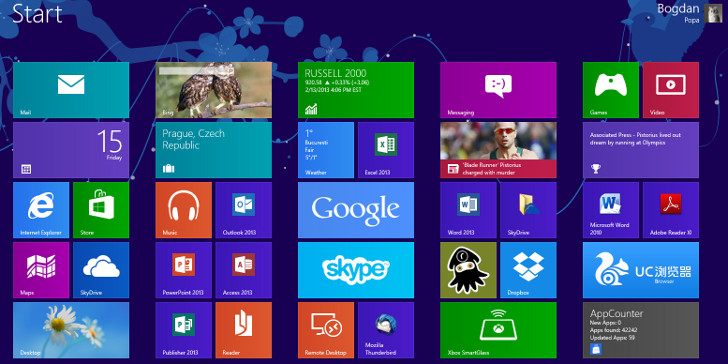728x364 pixels.
Task: Open the Pistorius news story tile
Action: click(x=498, y=150)
